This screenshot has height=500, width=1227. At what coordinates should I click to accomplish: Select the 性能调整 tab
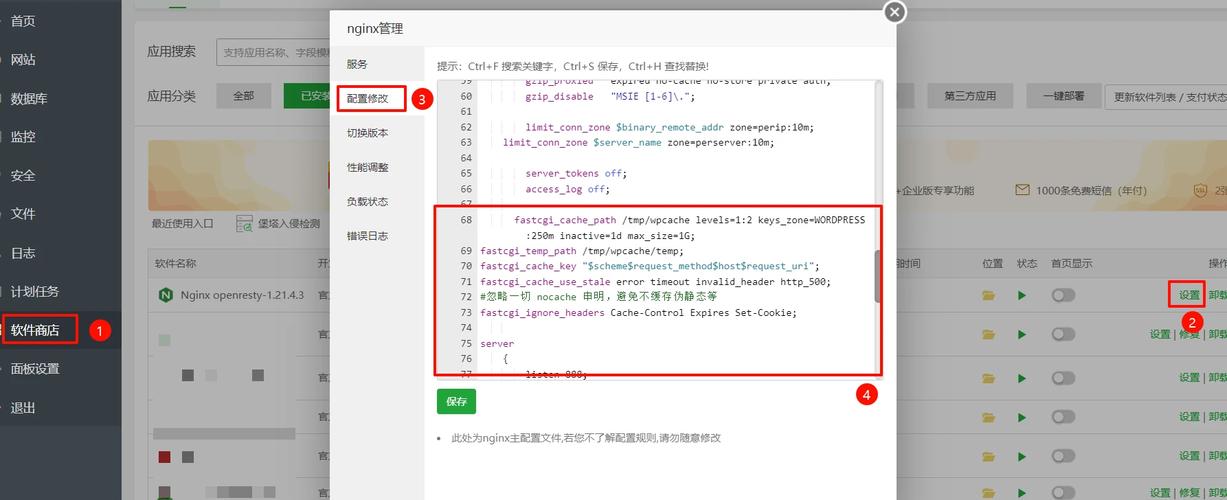click(x=367, y=167)
